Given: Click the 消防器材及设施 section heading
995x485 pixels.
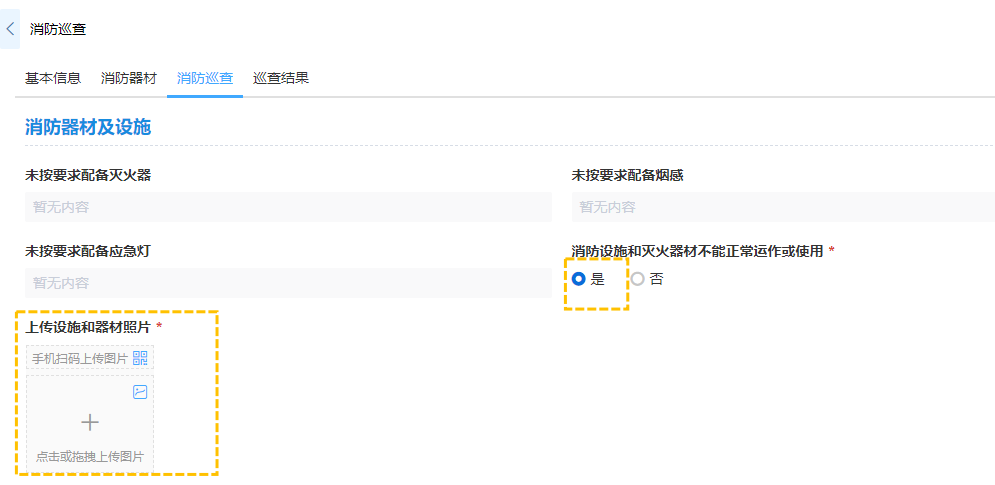Looking at the screenshot, I should (x=88, y=127).
